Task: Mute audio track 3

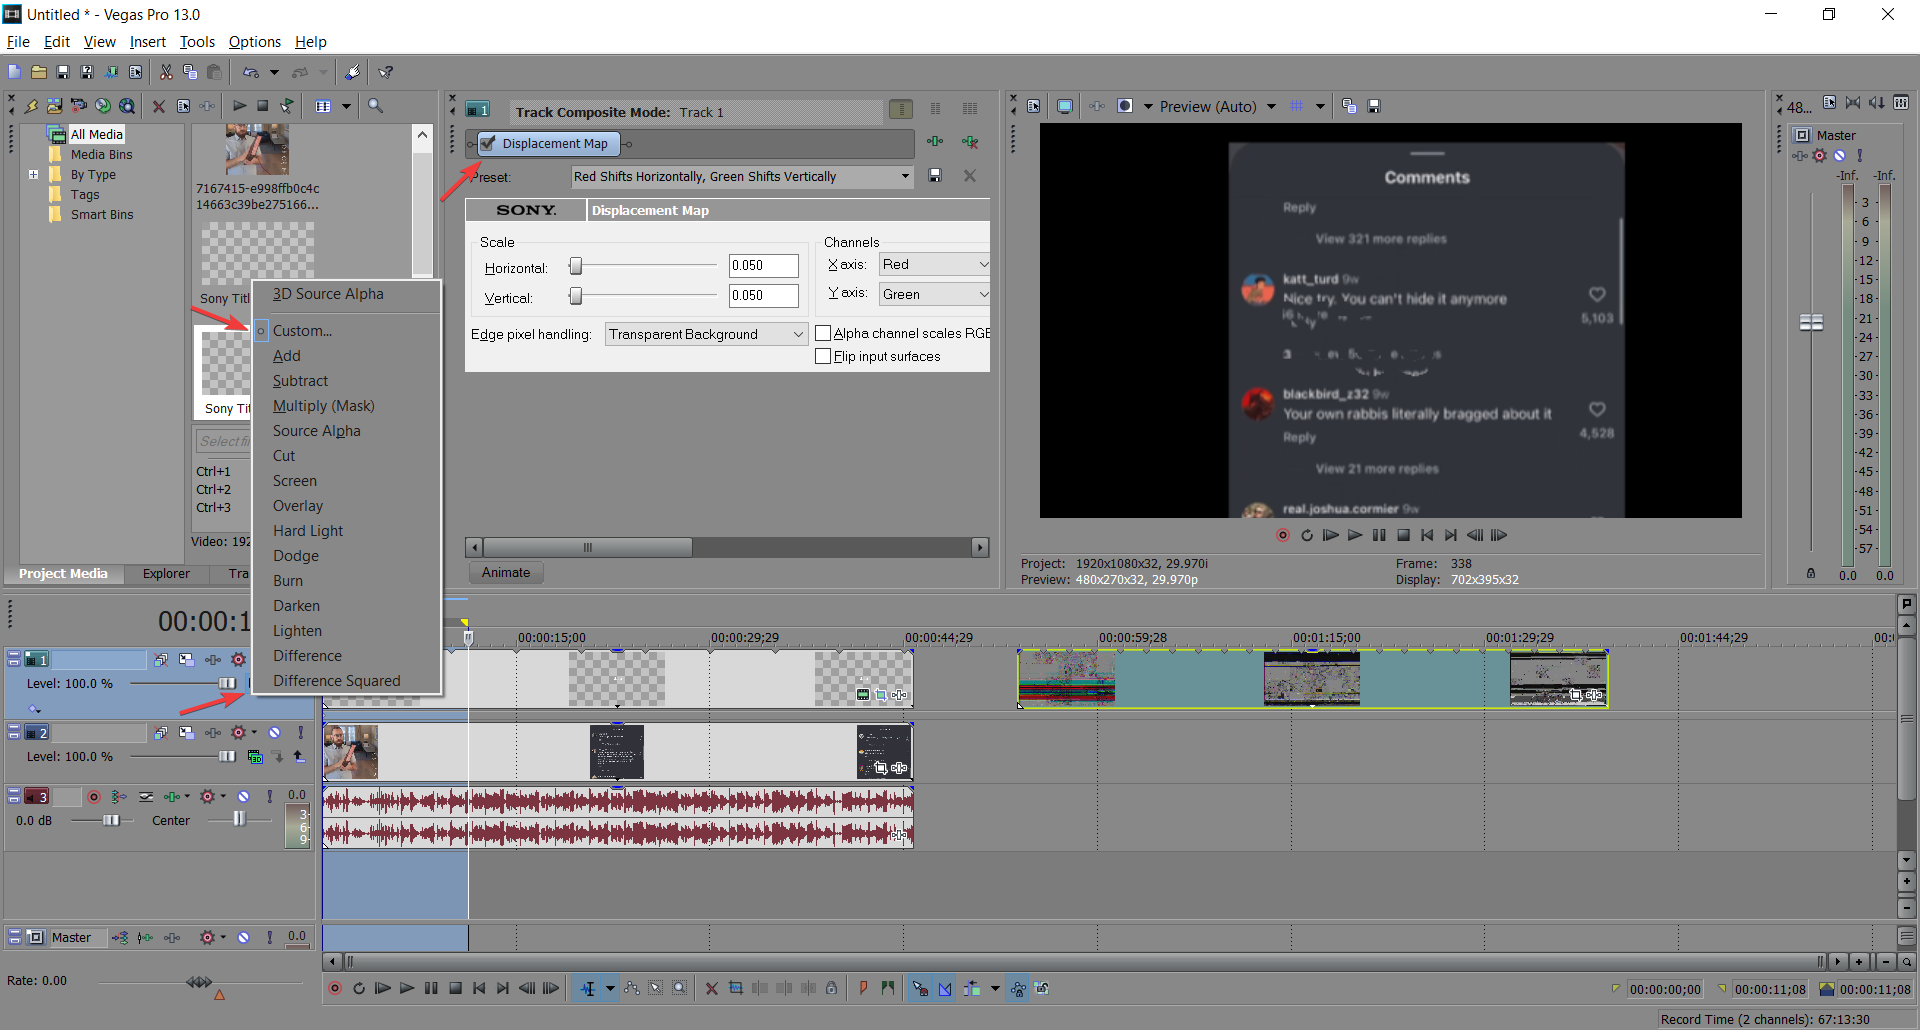Action: click(243, 797)
